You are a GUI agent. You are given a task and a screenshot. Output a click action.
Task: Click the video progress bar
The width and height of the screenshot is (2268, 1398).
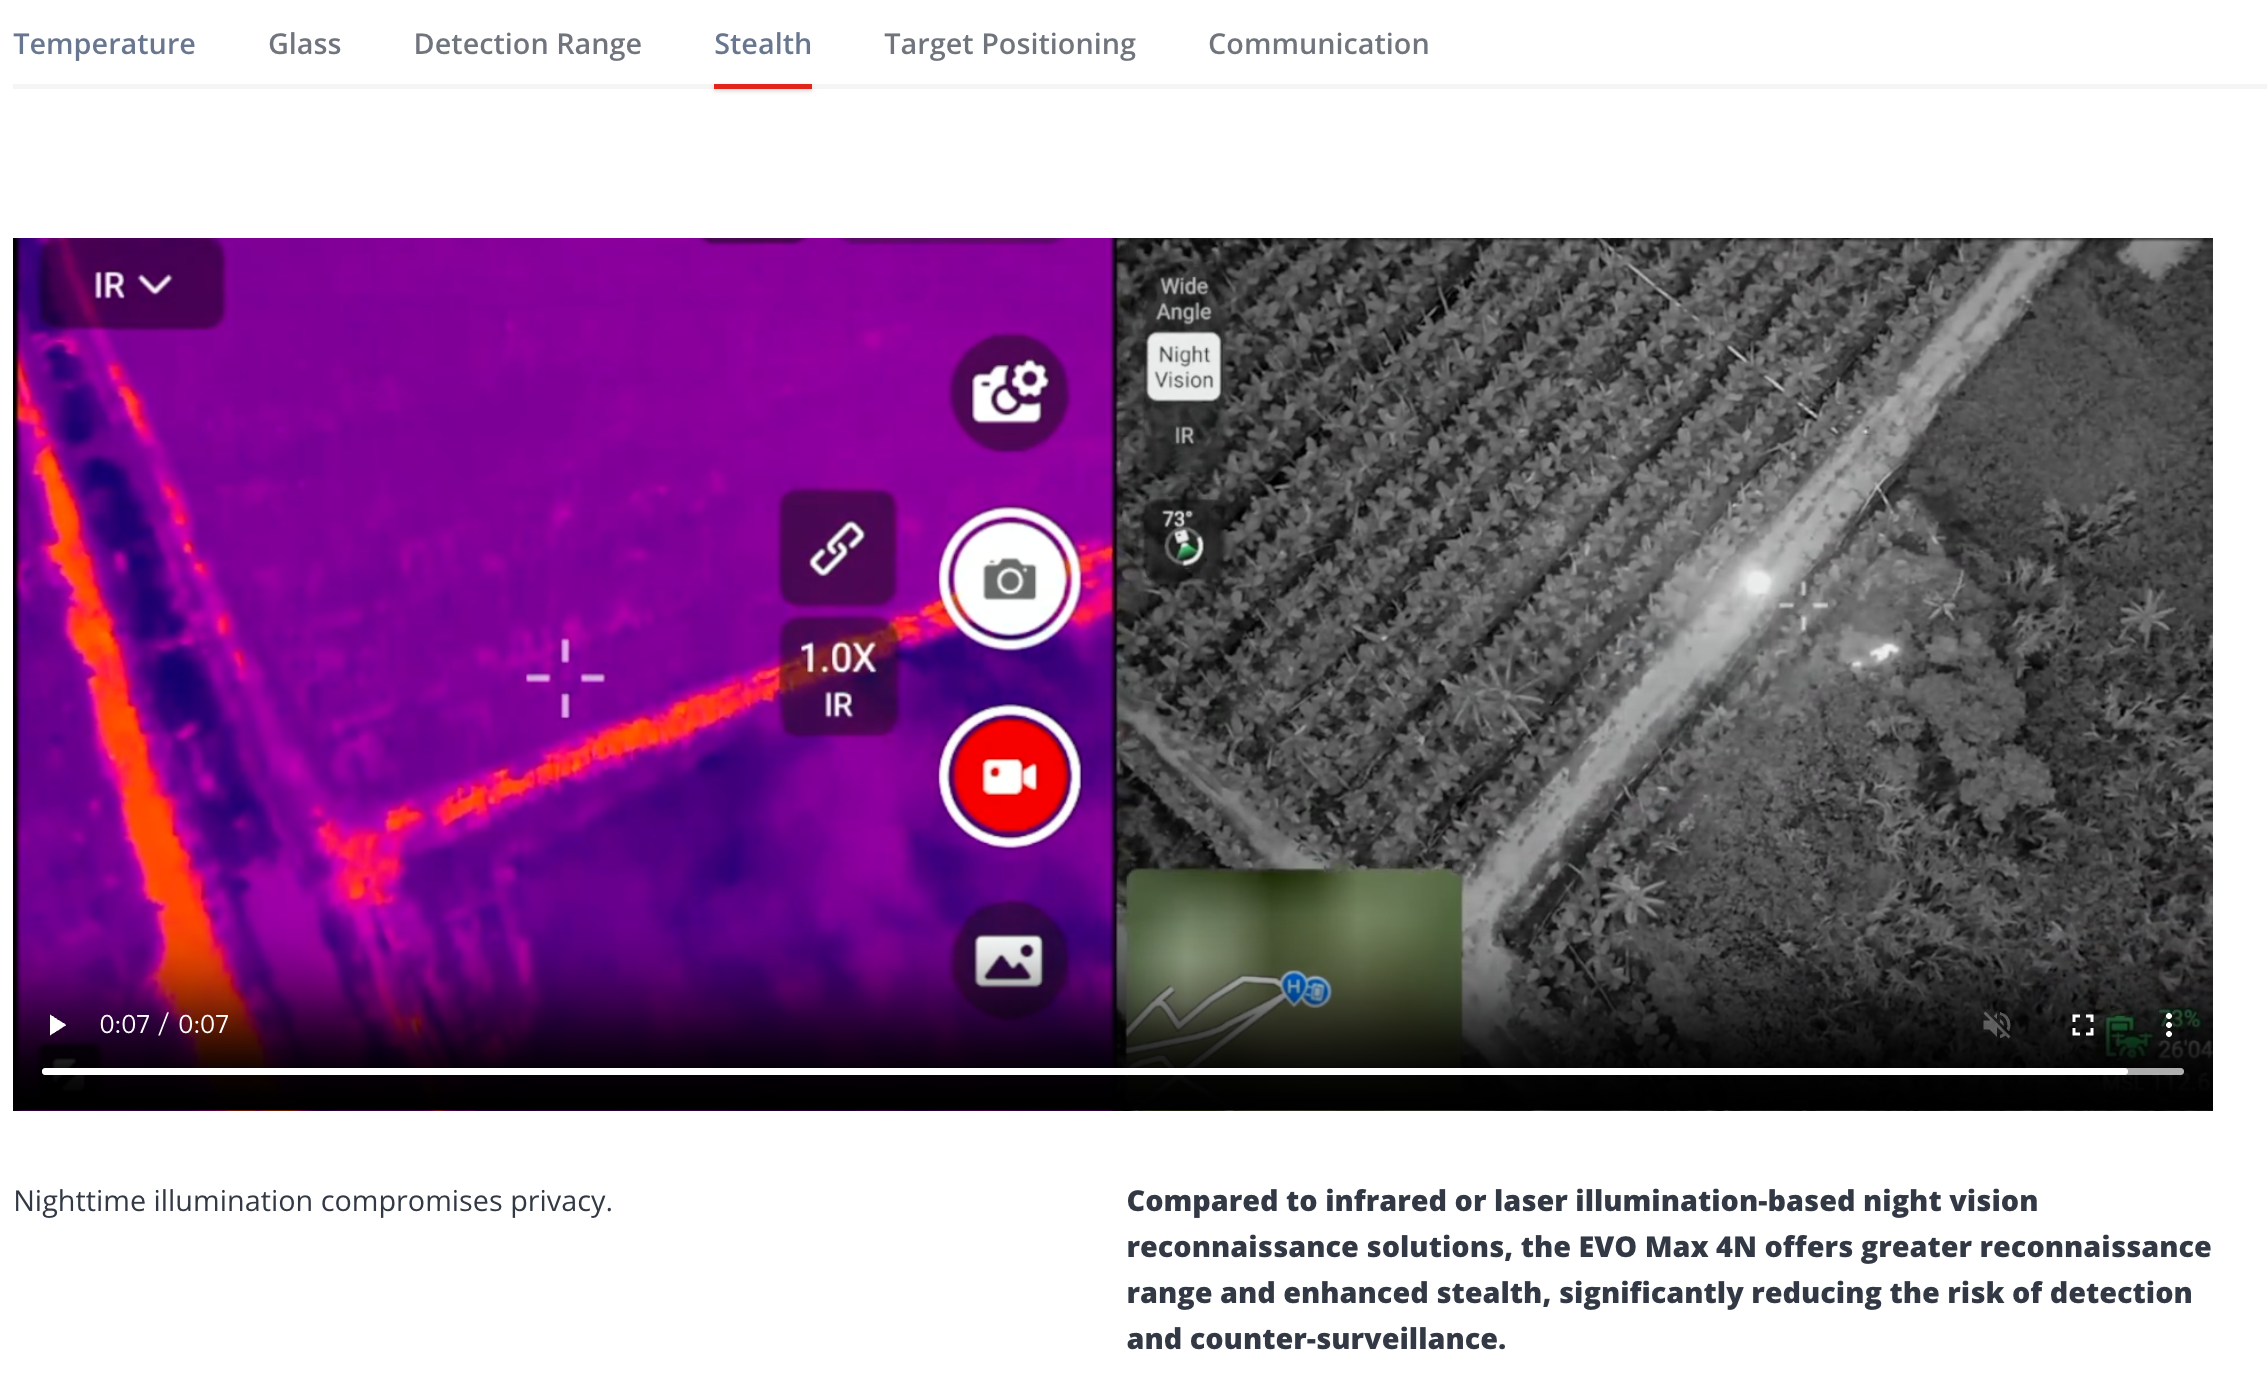coord(1100,1071)
